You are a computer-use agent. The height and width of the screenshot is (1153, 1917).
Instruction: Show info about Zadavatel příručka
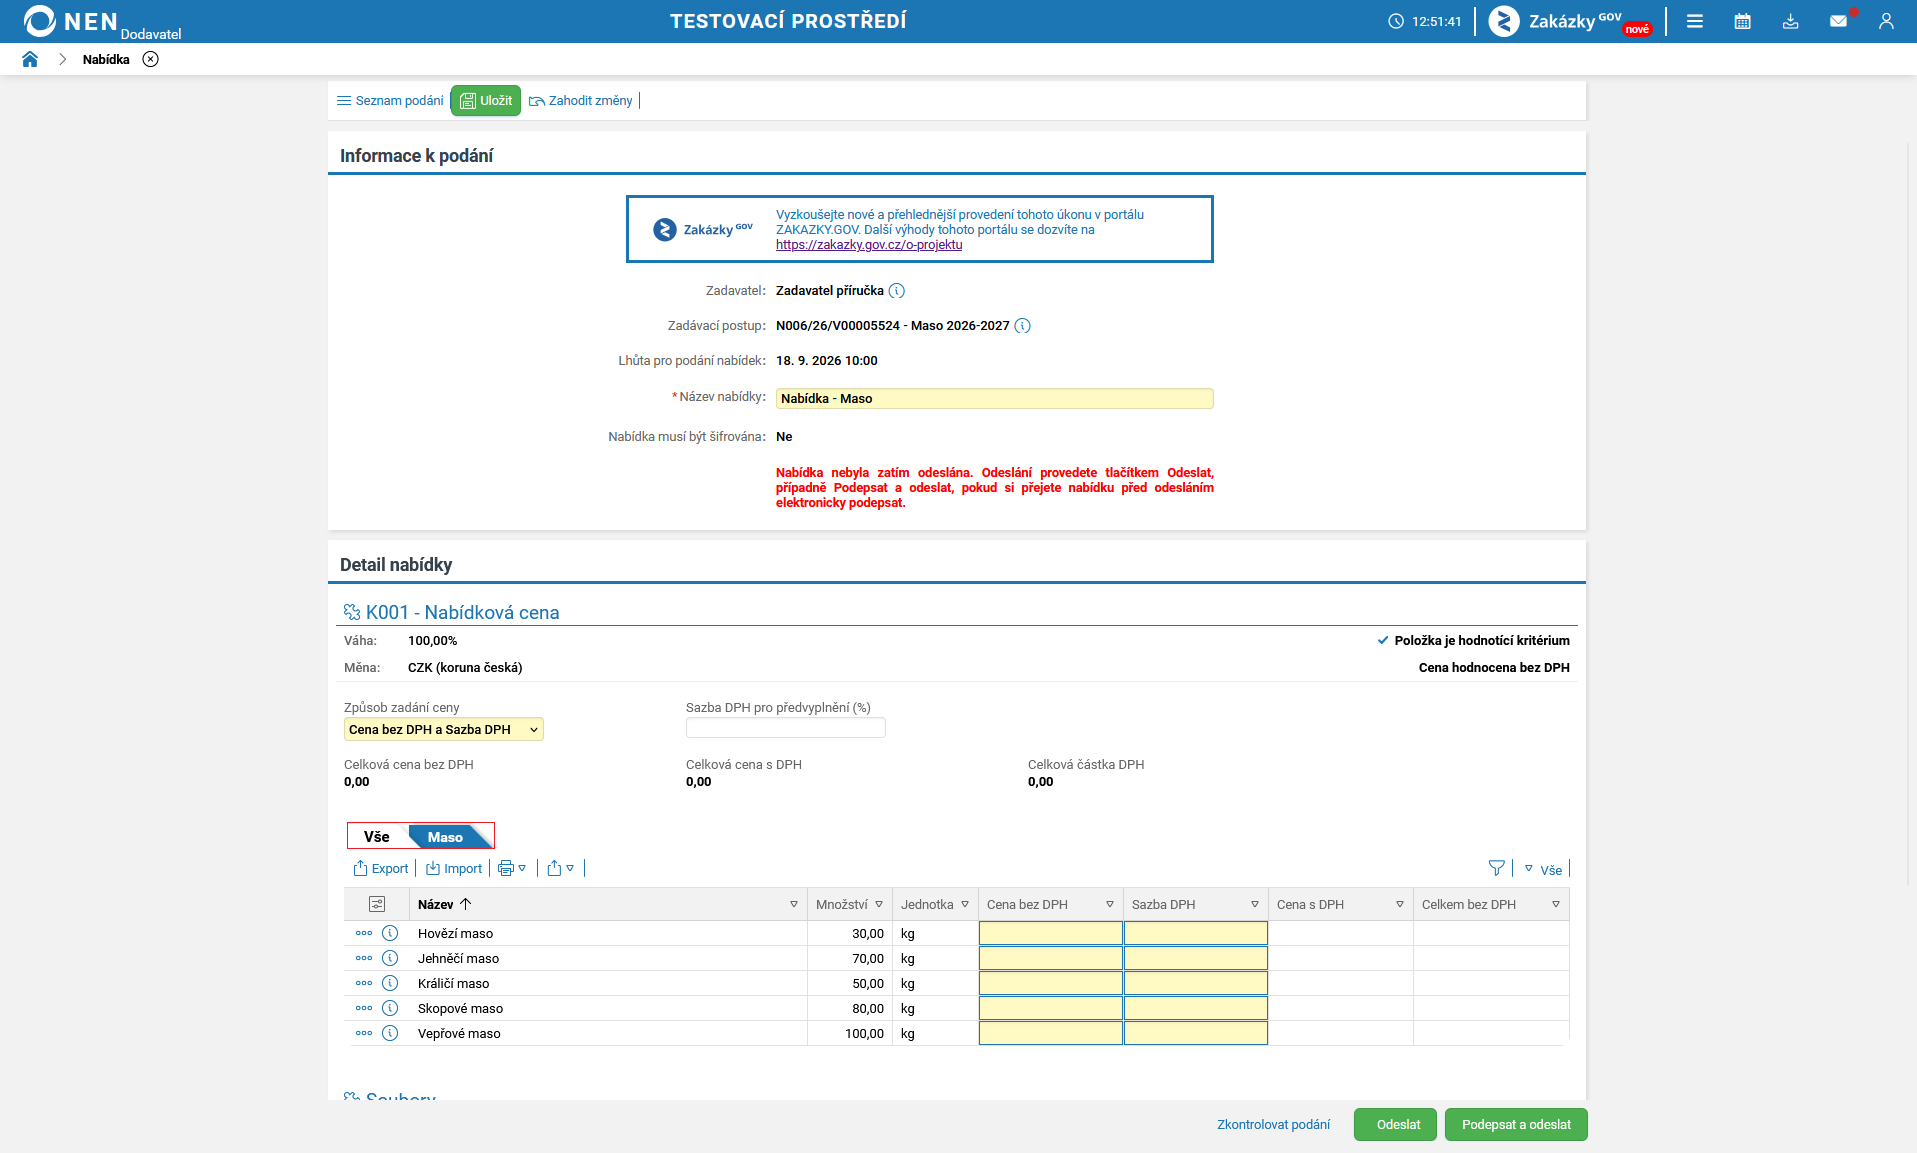pos(897,291)
